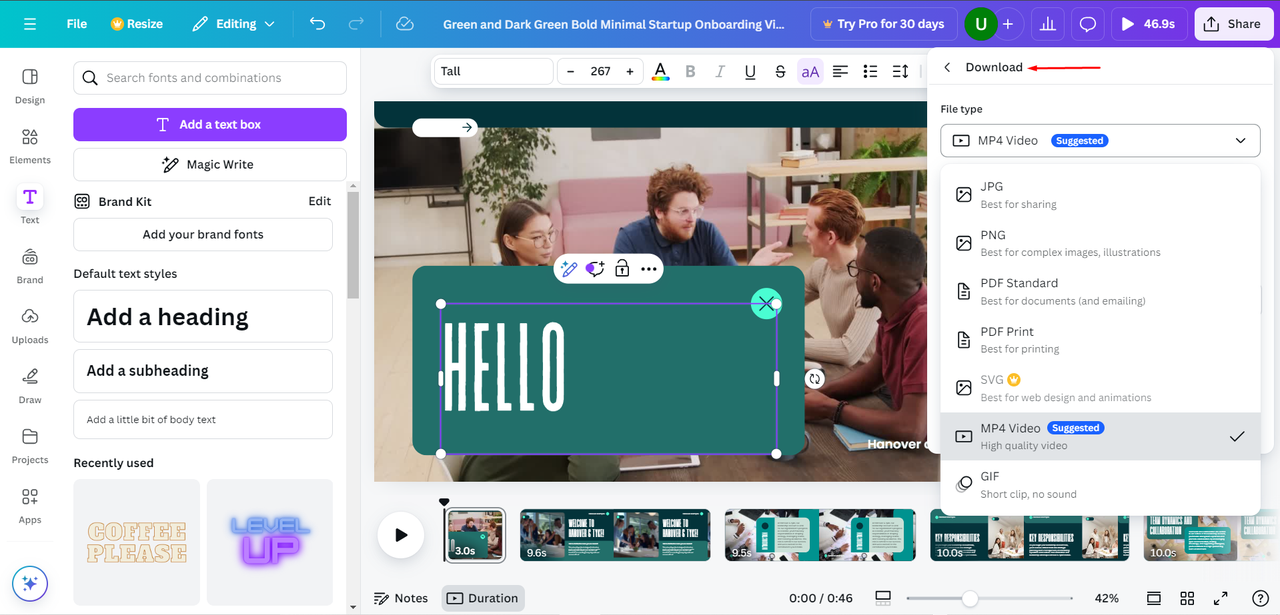Toggle the Duration button
1280x615 pixels.
coord(483,599)
